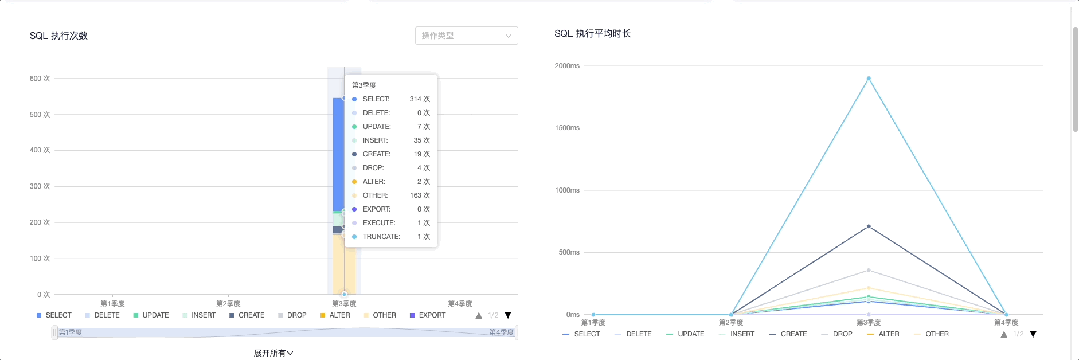Viewport: 1079px width, 360px height.
Task: Click 第4季度 axis label in 执行次数 chart
Action: click(x=460, y=303)
